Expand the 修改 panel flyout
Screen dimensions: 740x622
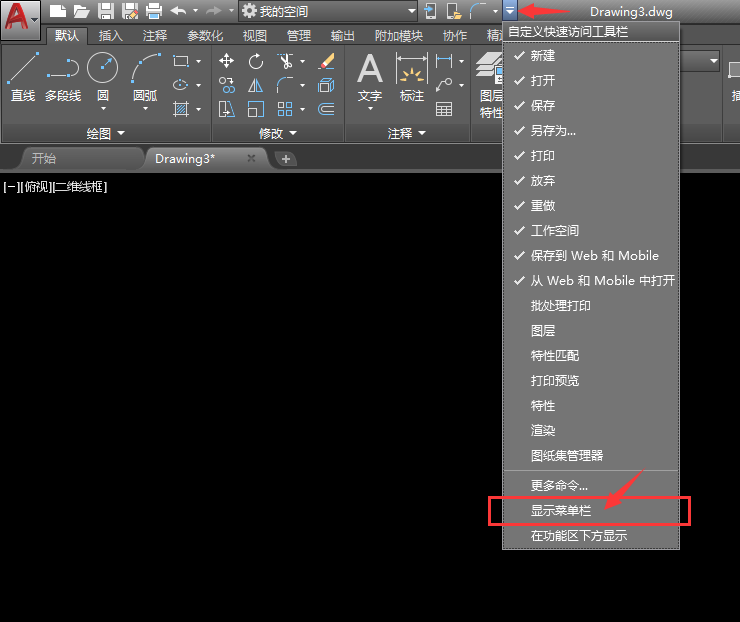pos(278,134)
